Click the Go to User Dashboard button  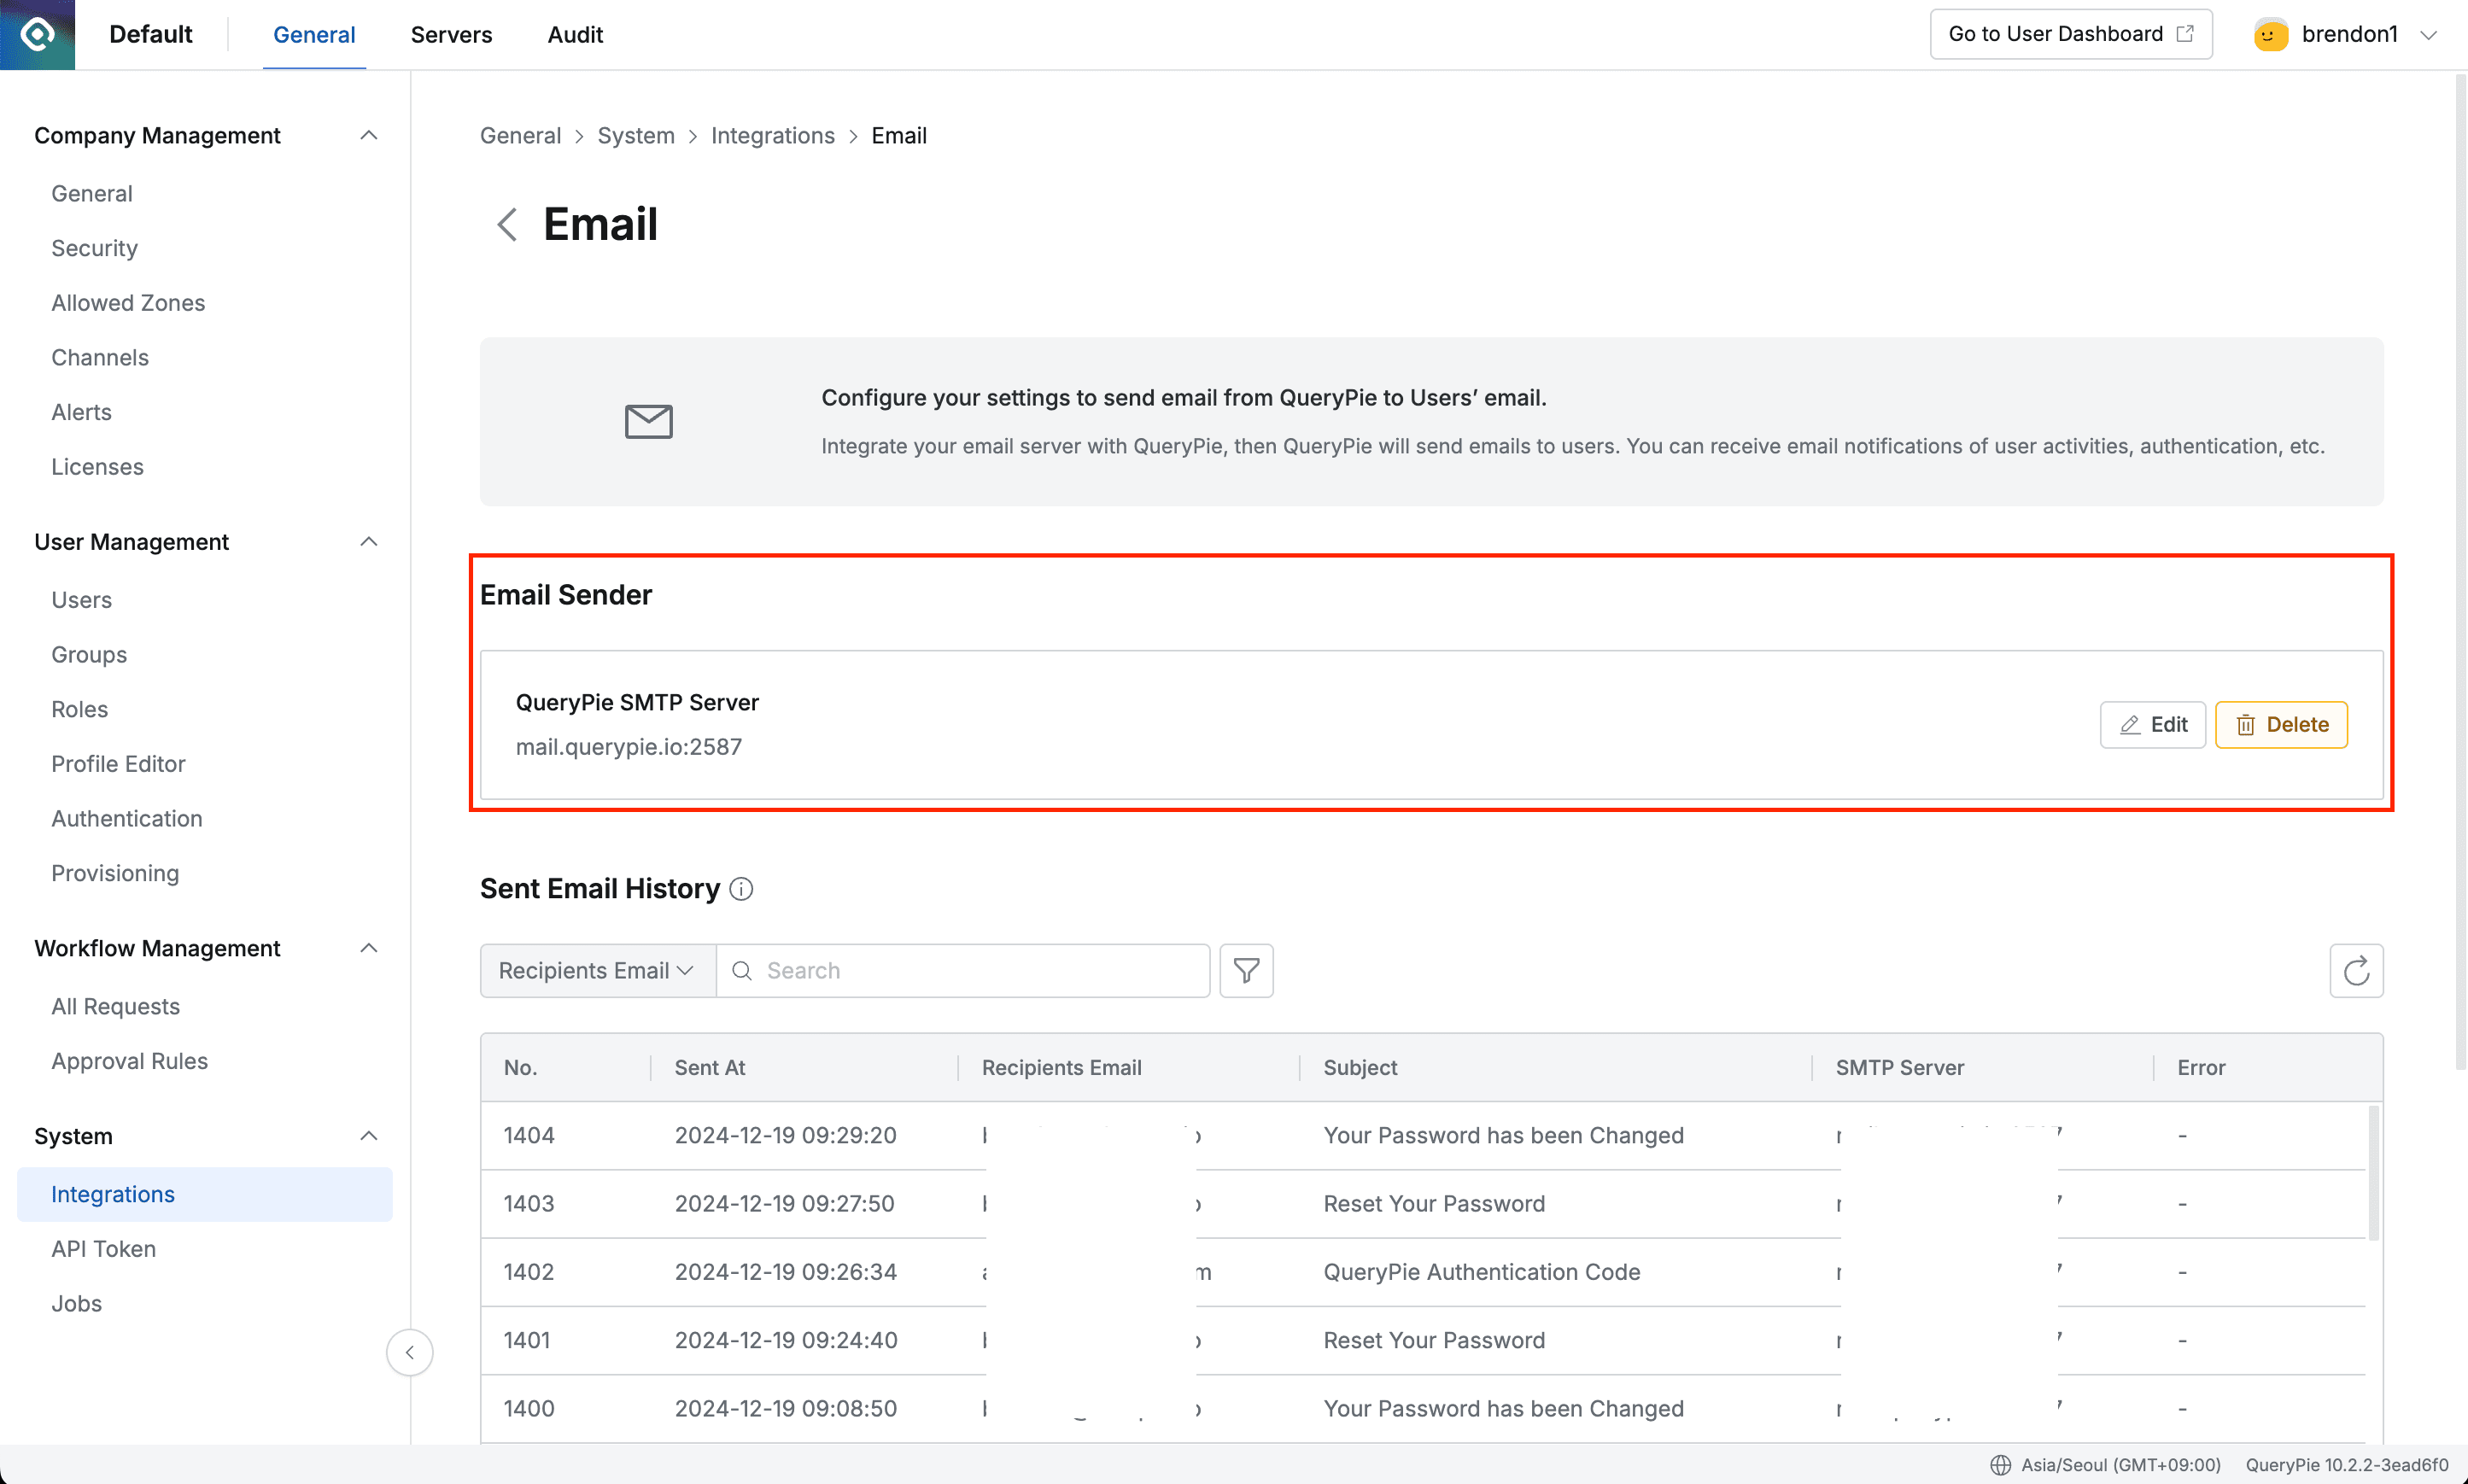point(2070,33)
